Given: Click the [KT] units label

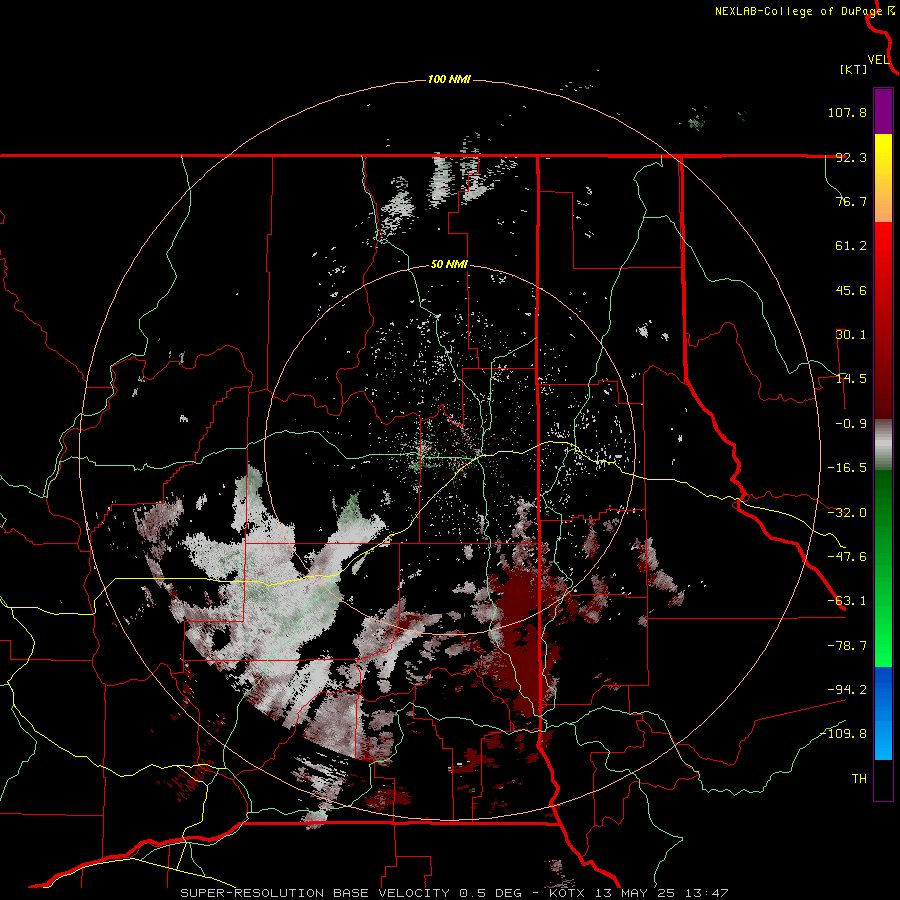Looking at the screenshot, I should (853, 69).
